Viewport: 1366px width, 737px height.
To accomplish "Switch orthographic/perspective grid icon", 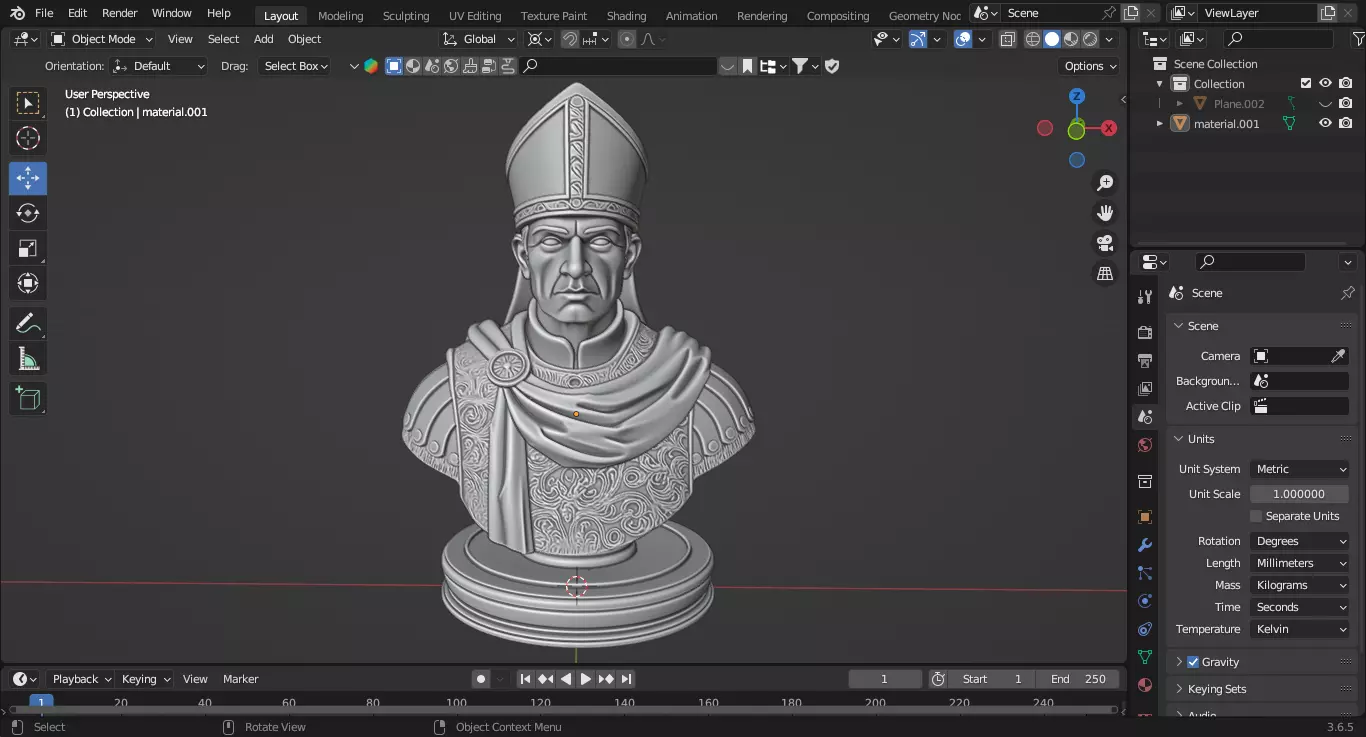I will pyautogui.click(x=1105, y=273).
